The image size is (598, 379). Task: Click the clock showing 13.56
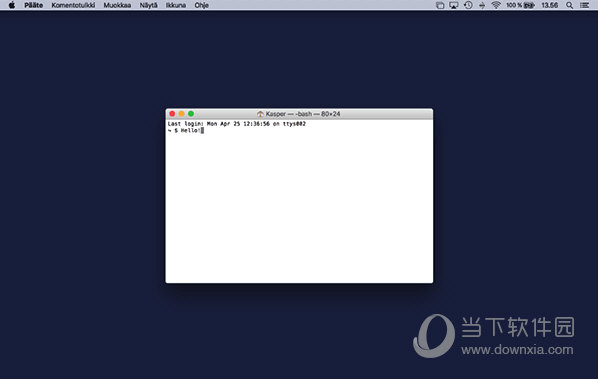click(550, 5)
